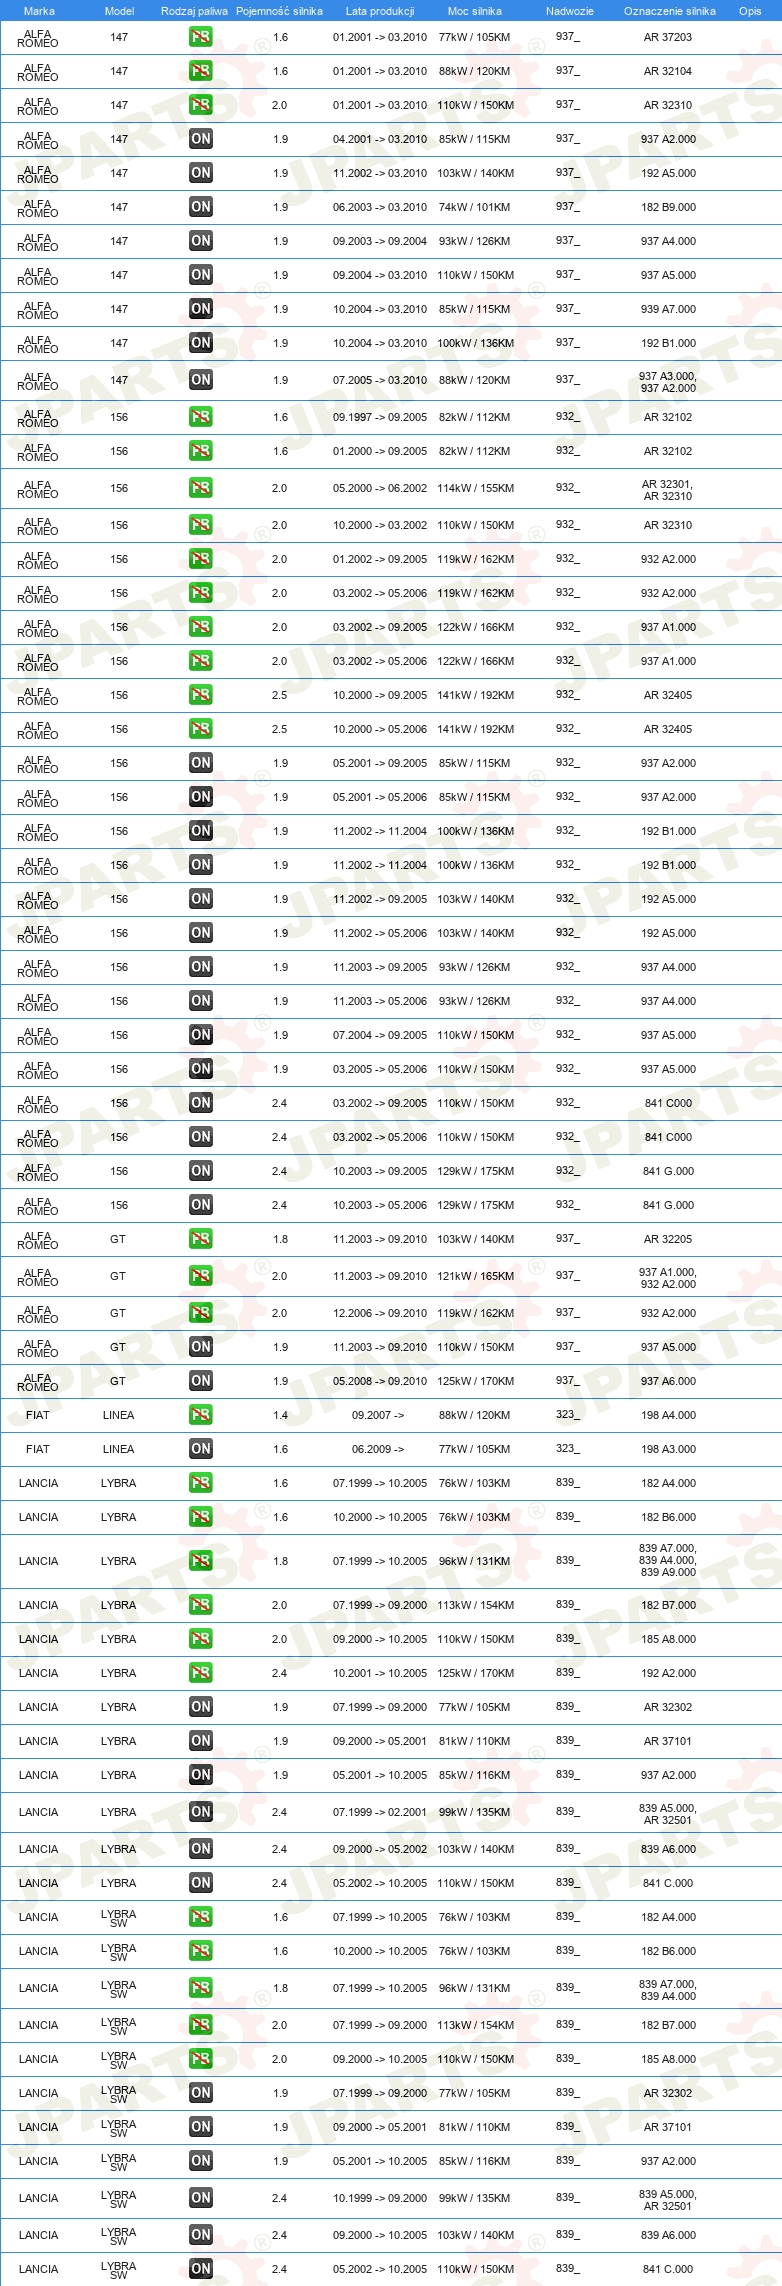
Task: Select engine code cell AR 37203
Action: point(668,37)
